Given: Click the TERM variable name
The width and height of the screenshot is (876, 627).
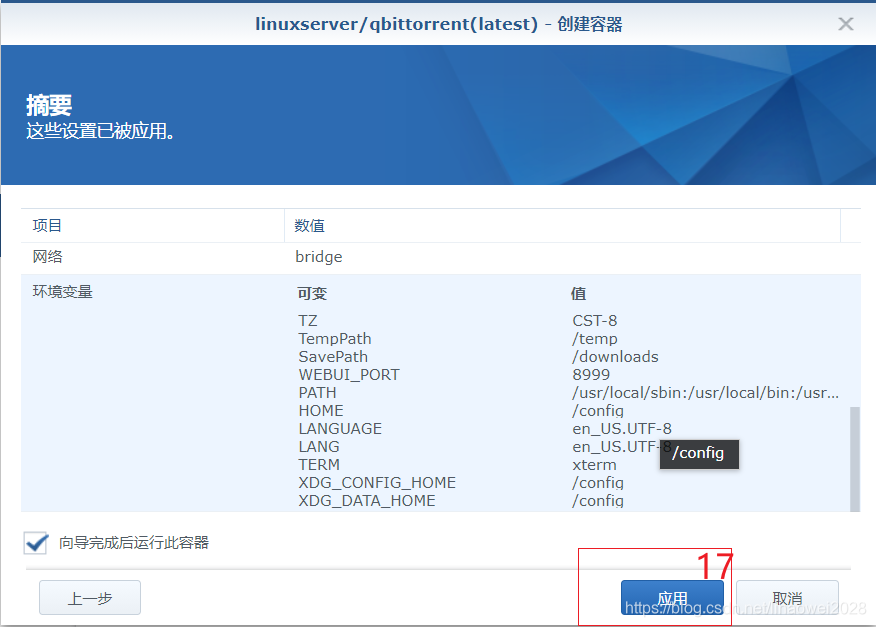Looking at the screenshot, I should click(318, 464).
